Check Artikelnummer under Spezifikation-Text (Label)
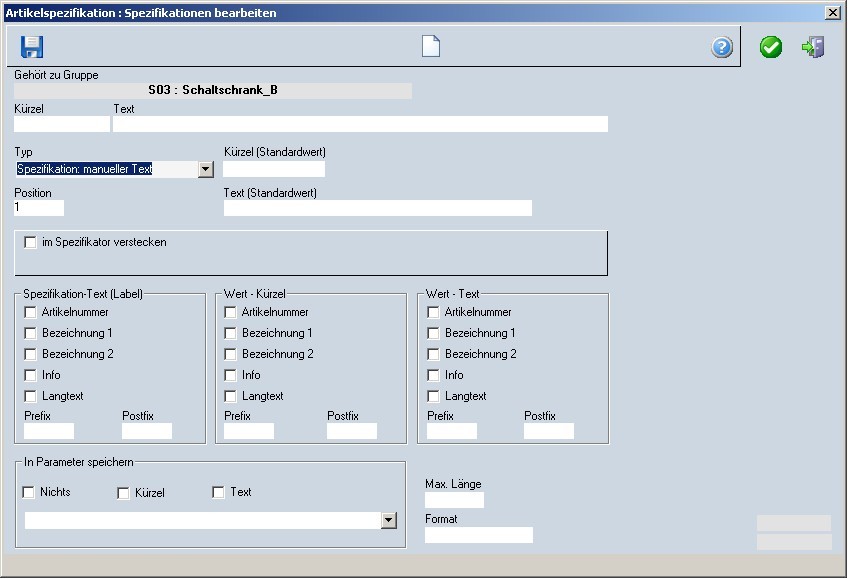 click(31, 312)
